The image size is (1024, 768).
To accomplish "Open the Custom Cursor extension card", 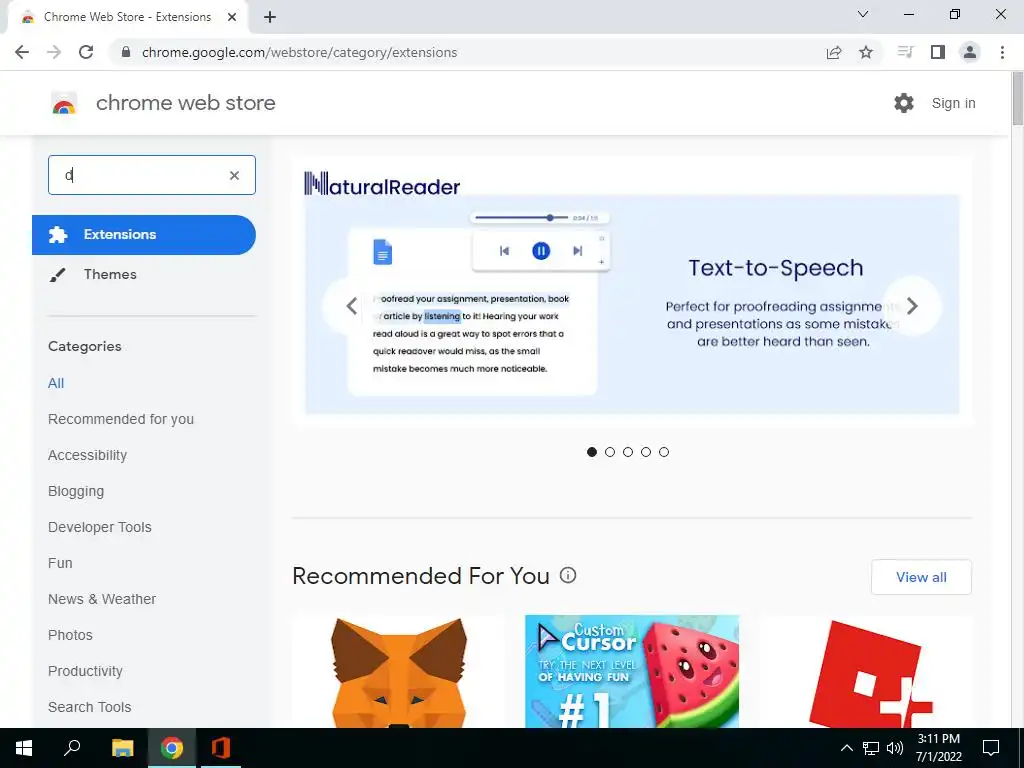I will 632,671.
